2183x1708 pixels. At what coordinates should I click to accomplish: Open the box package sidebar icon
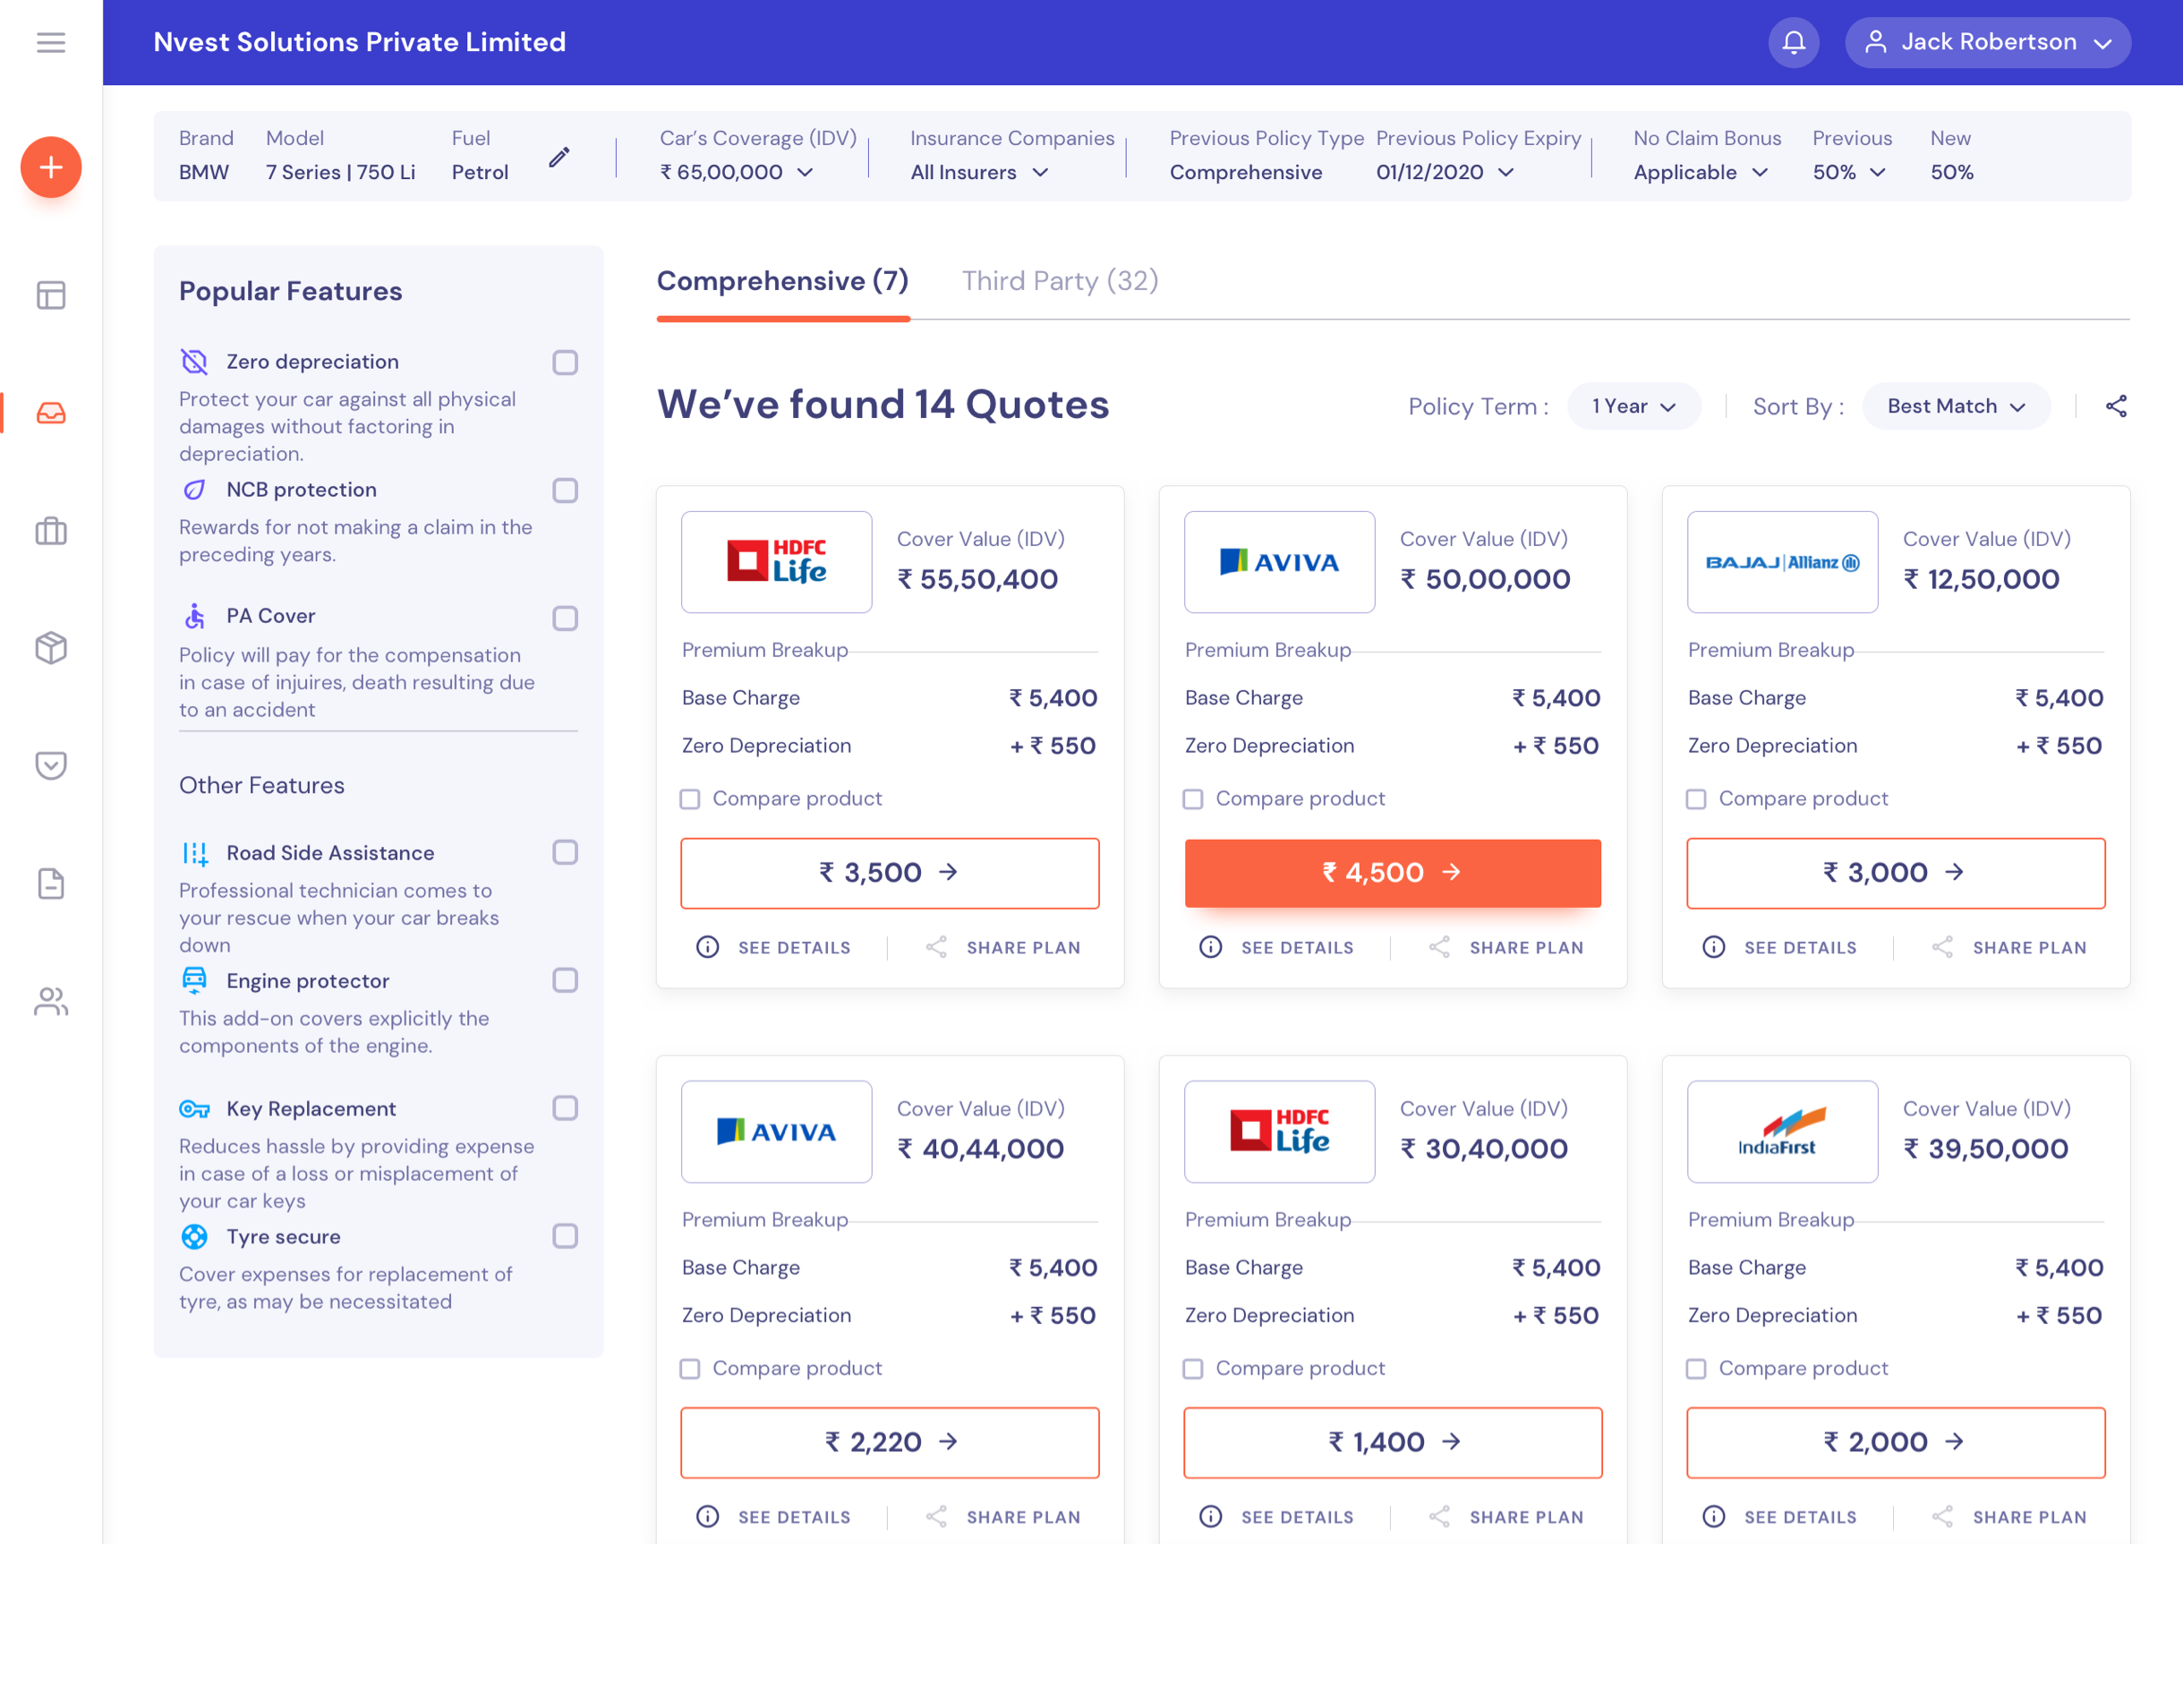point(51,648)
